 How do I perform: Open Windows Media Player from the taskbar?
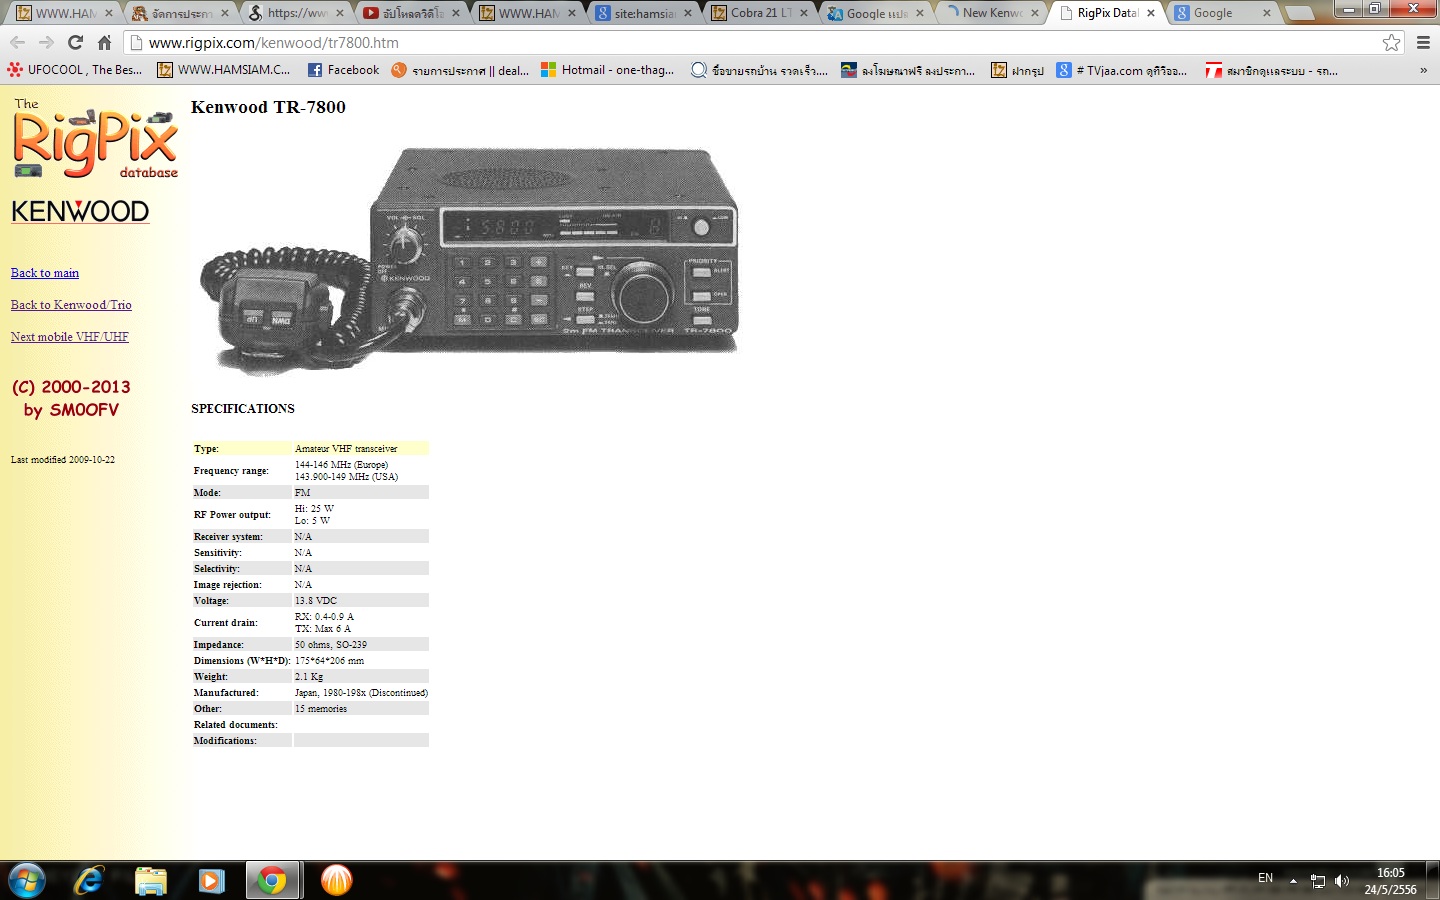point(211,880)
